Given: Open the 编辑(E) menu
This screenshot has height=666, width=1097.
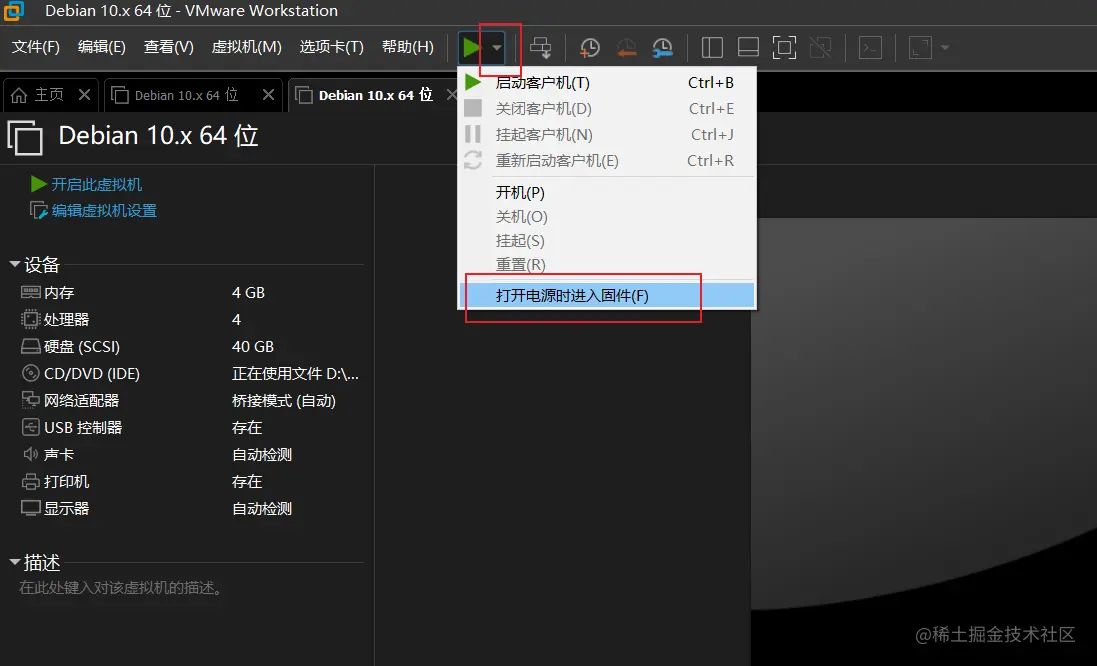Looking at the screenshot, I should click(x=101, y=47).
